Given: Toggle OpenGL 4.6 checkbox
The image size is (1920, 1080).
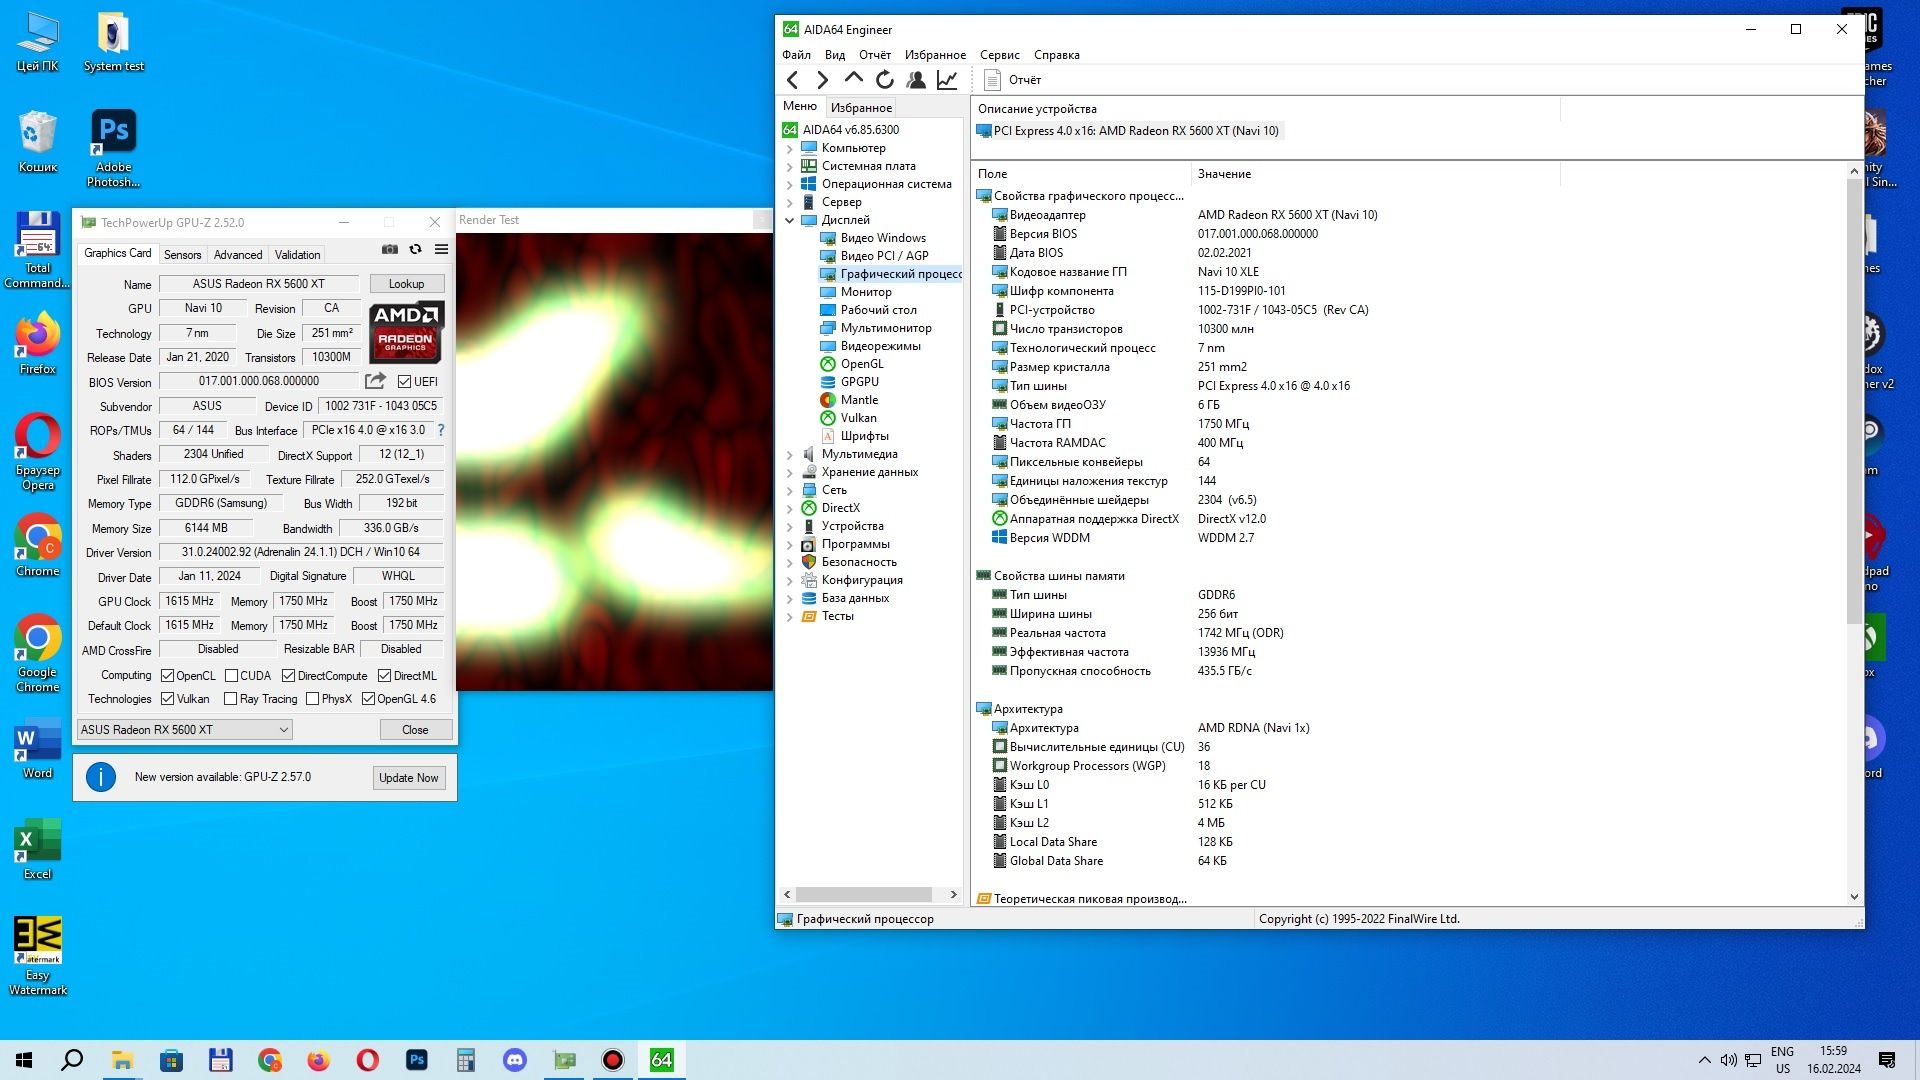Looking at the screenshot, I should point(368,699).
